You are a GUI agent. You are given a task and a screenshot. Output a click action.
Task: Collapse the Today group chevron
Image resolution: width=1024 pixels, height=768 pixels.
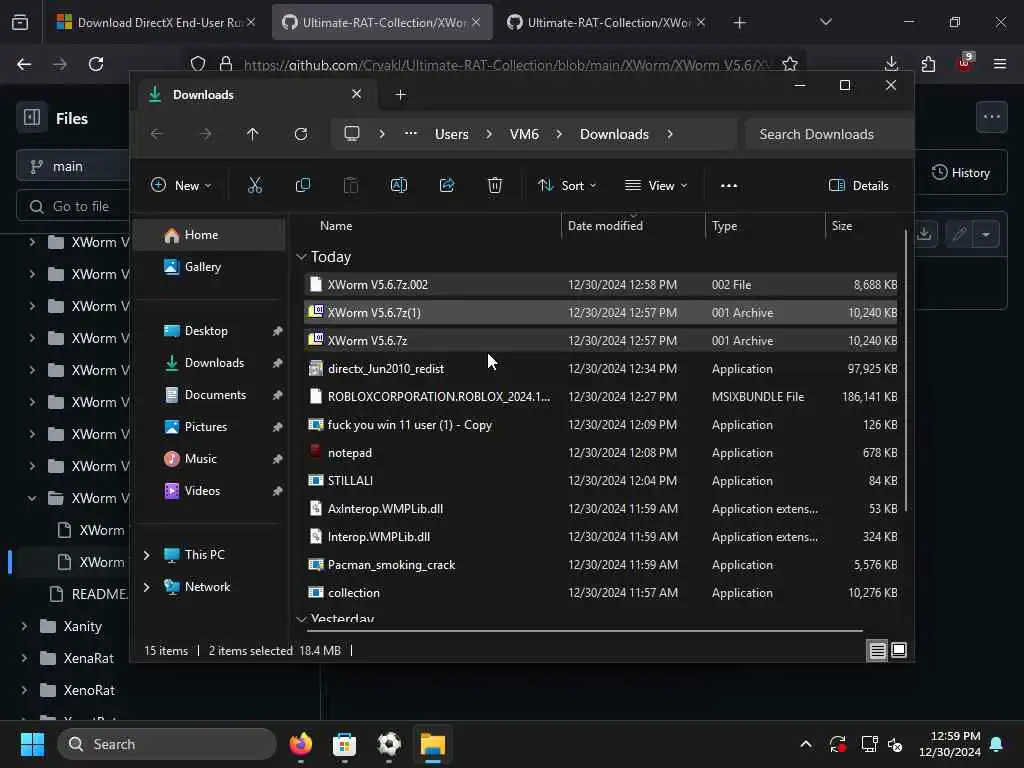[301, 257]
